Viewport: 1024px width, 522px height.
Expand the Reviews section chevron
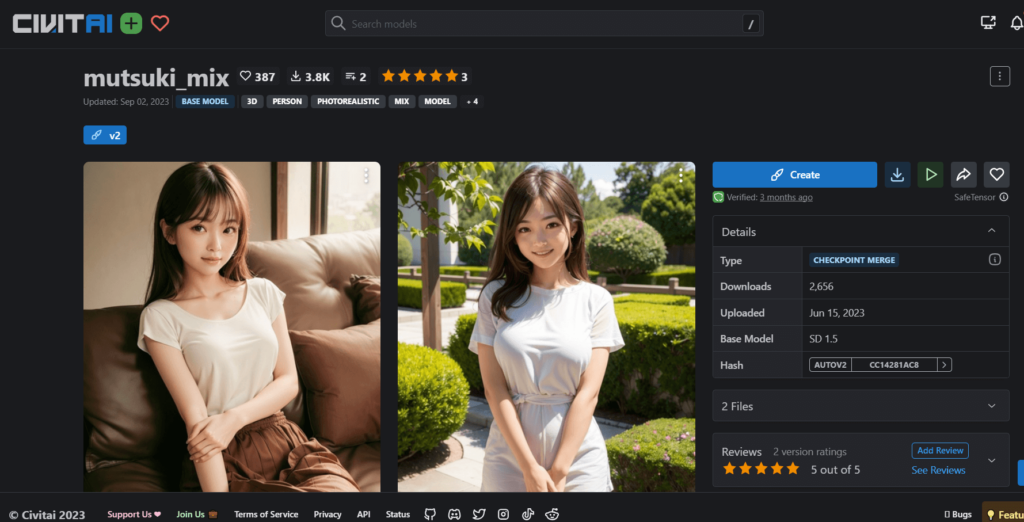coord(991,460)
